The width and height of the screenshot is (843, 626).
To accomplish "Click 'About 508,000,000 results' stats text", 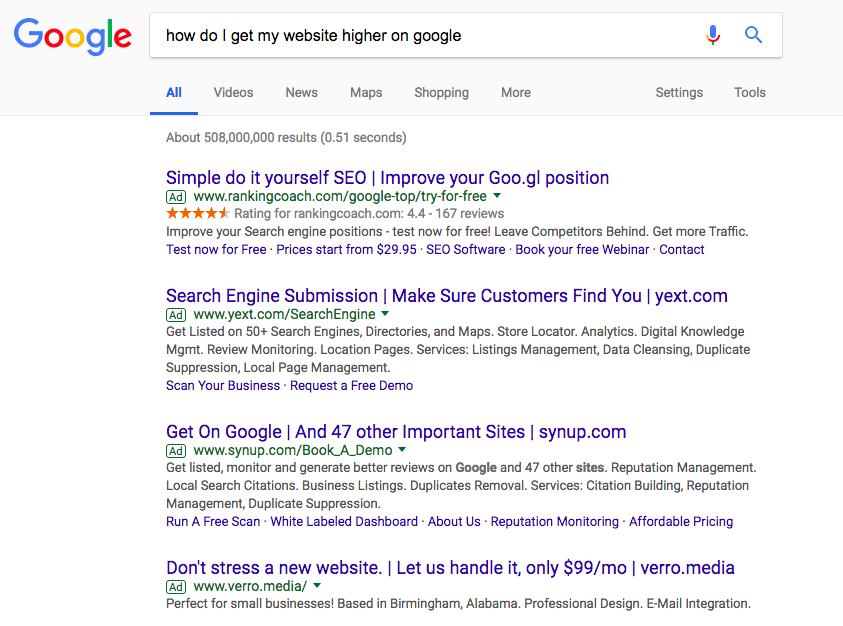I will 286,138.
